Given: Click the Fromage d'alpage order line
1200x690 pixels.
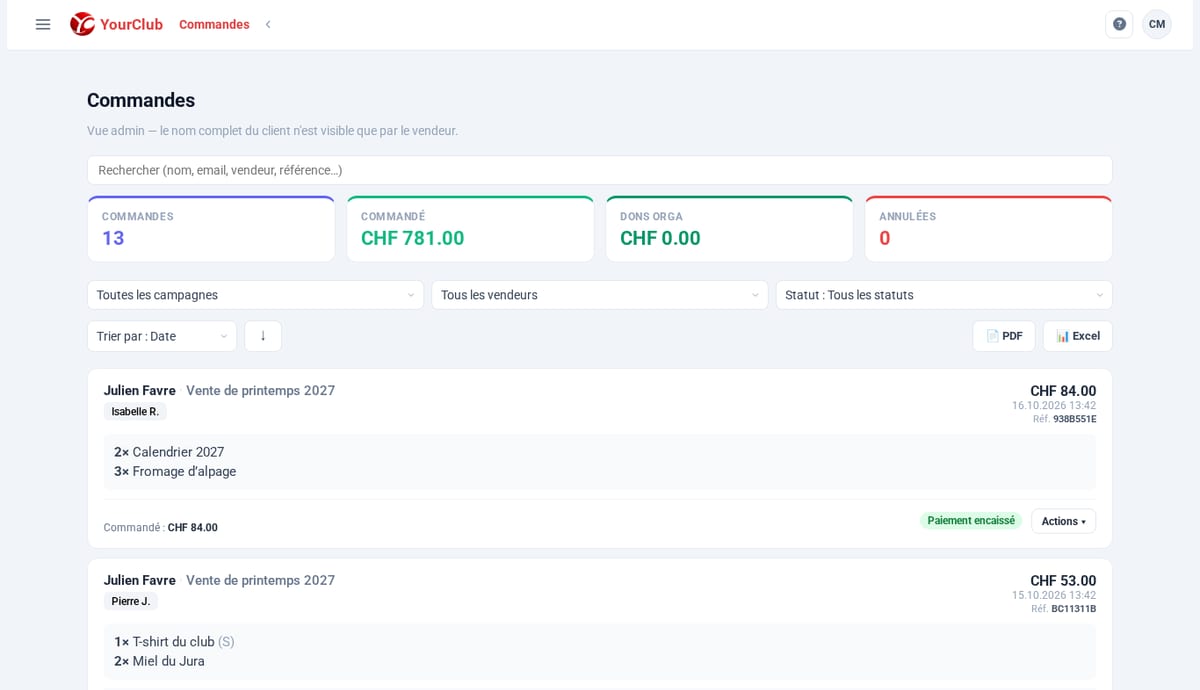Looking at the screenshot, I should pos(175,472).
